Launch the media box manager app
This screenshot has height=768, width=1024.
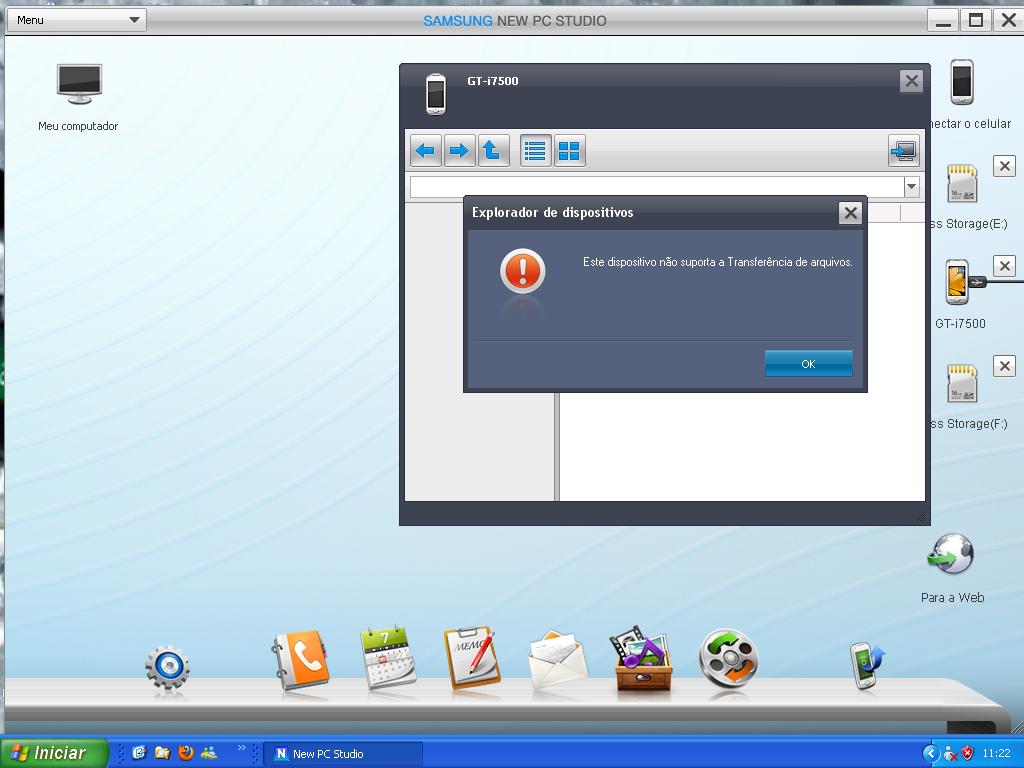coord(641,658)
